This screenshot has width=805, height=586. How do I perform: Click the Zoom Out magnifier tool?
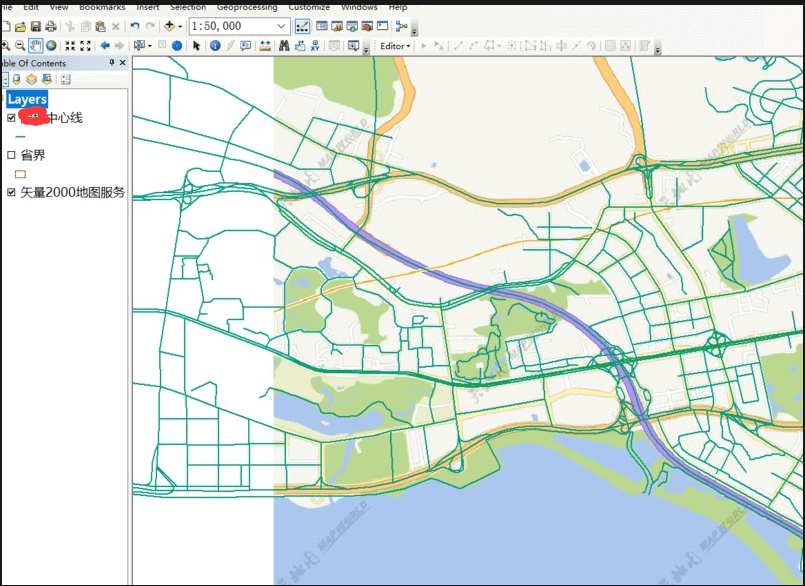pos(20,46)
